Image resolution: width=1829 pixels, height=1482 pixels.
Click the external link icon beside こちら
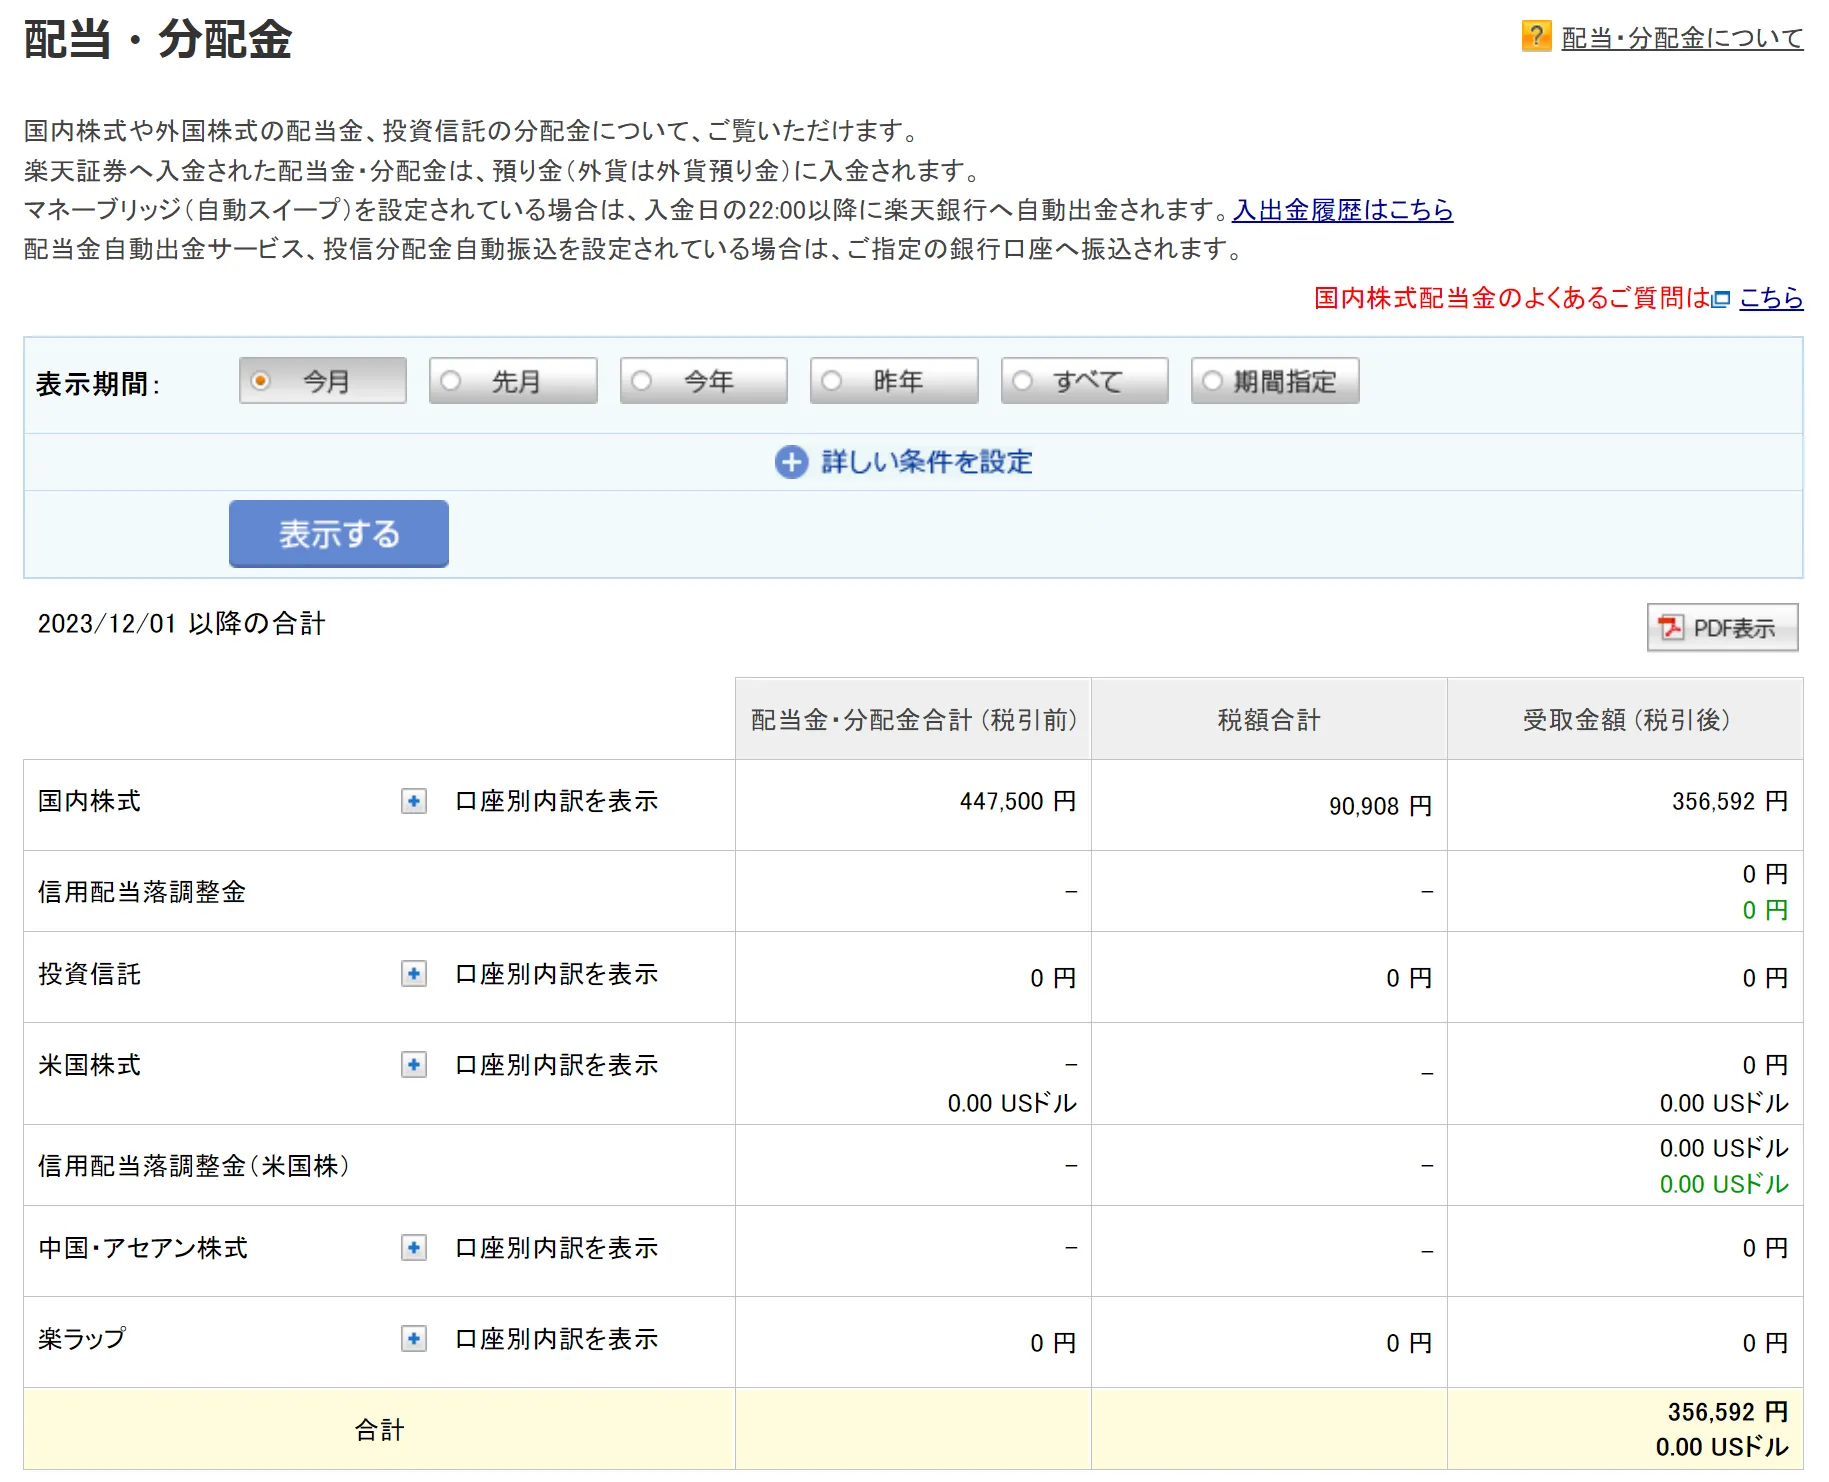(1721, 299)
